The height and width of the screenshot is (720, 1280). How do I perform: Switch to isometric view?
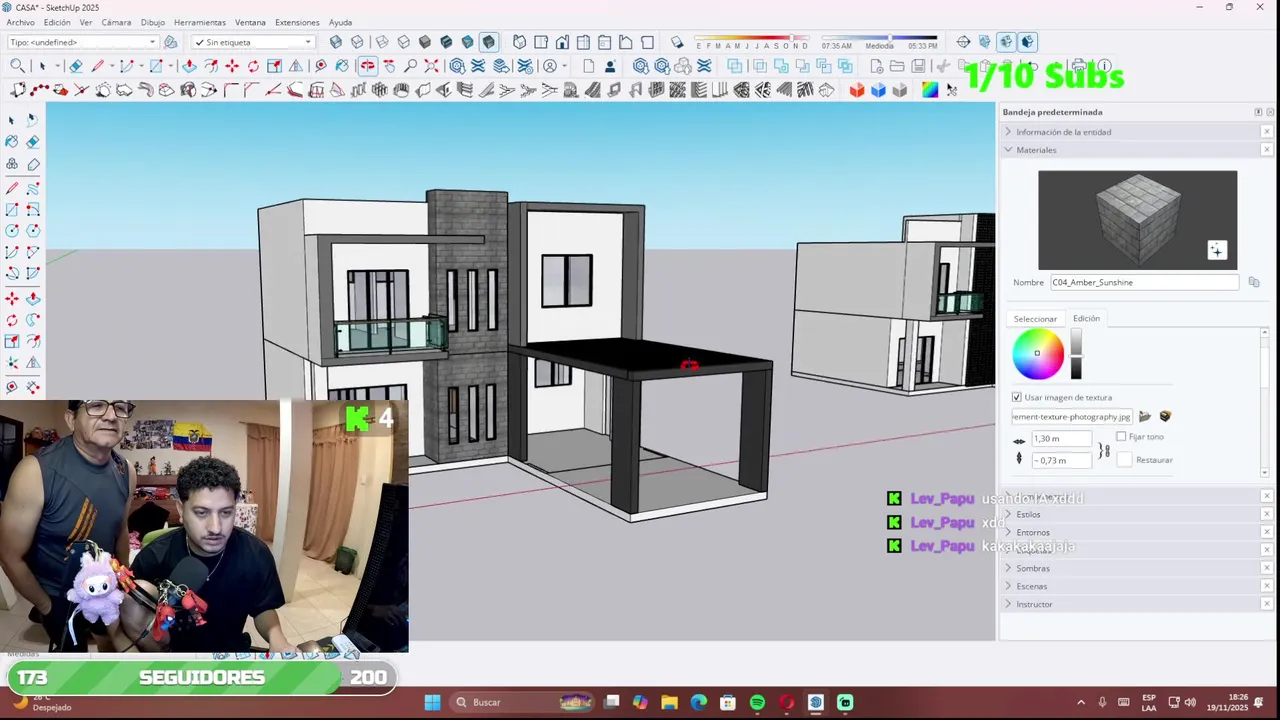point(519,42)
